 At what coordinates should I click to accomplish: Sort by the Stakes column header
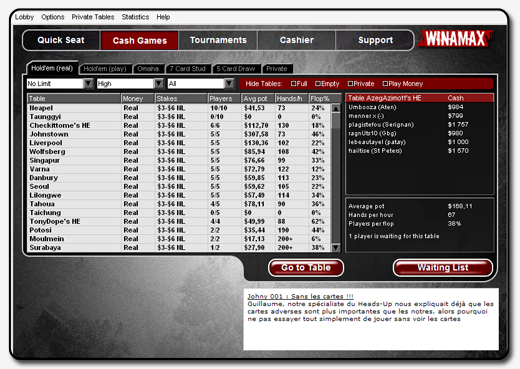(x=181, y=98)
